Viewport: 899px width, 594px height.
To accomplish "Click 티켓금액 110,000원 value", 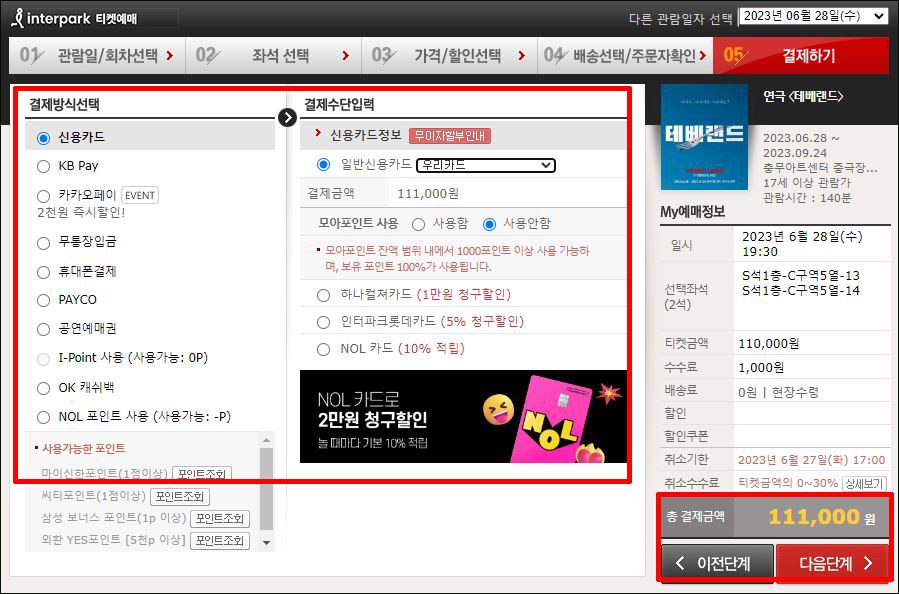I will click(x=769, y=344).
